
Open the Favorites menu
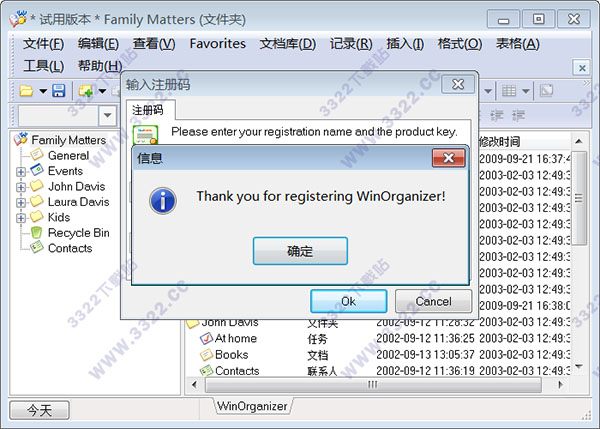(217, 44)
